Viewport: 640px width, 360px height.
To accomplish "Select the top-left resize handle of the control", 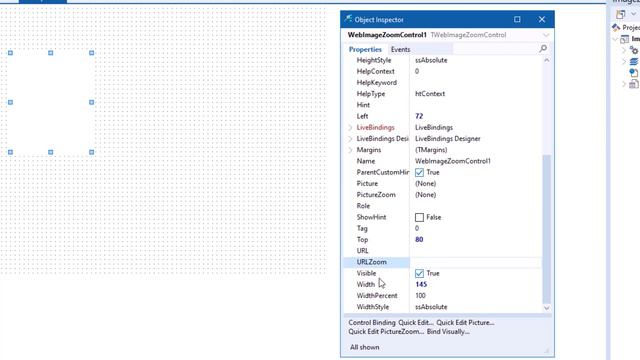I will click(10, 53).
